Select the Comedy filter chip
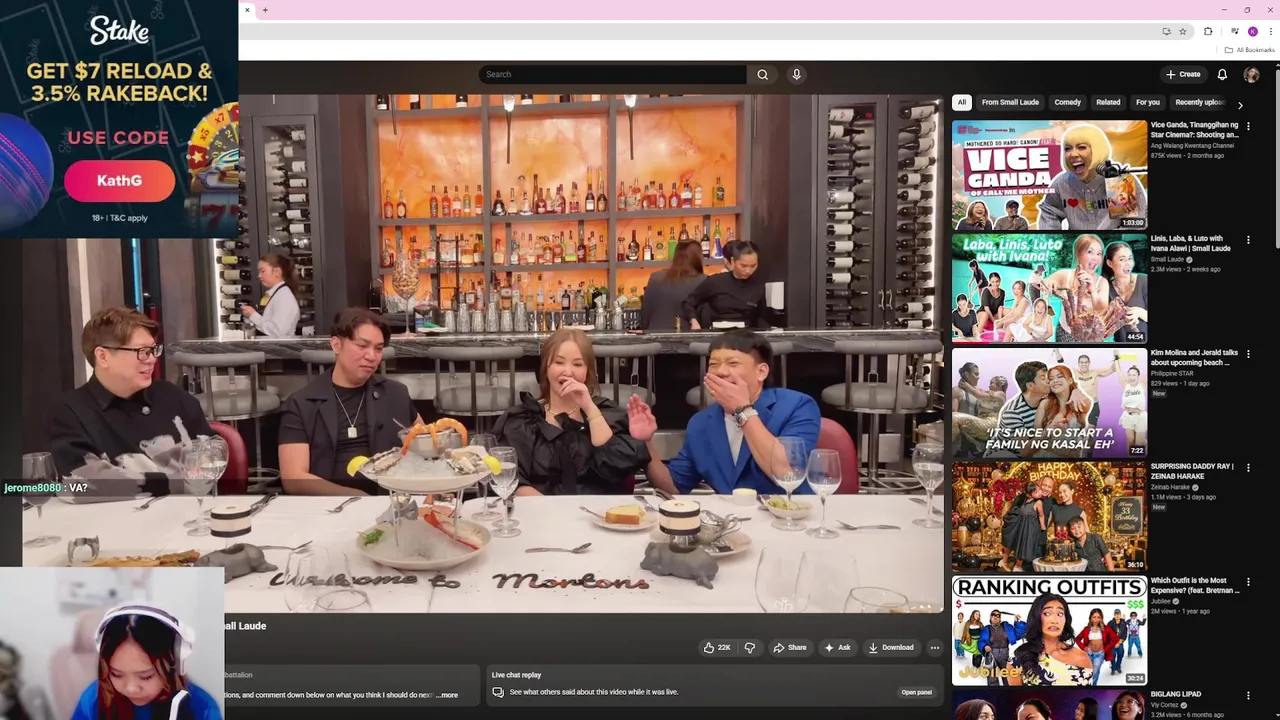Screen dimensions: 1280x720 [x=1067, y=102]
